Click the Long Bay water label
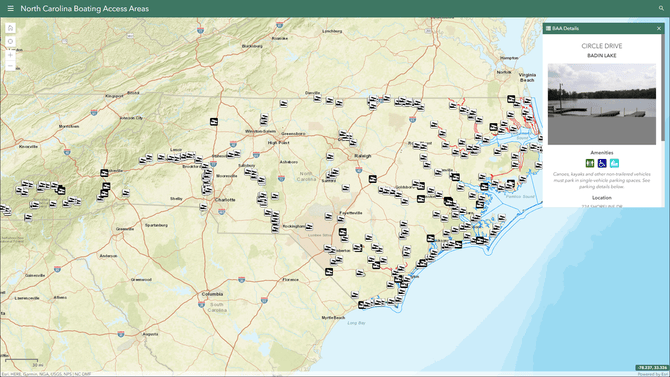The height and width of the screenshot is (377, 670). [356, 323]
